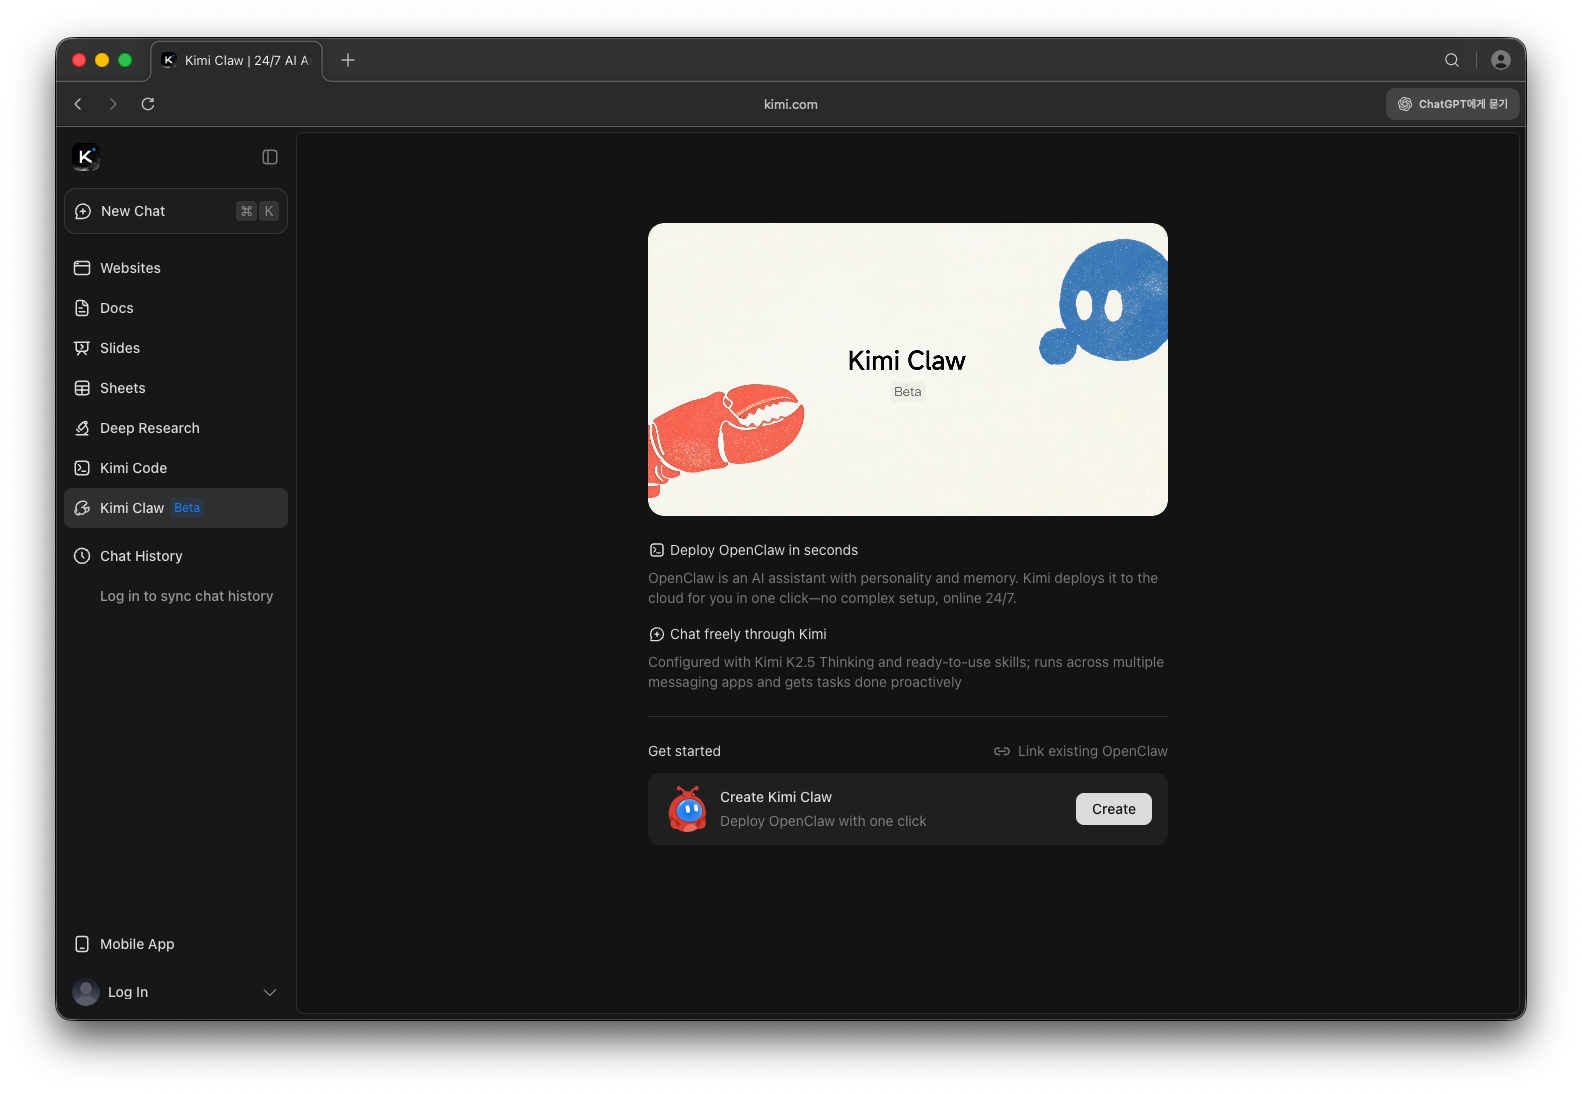
Task: Go forward with the browser forward arrow
Action: point(113,104)
